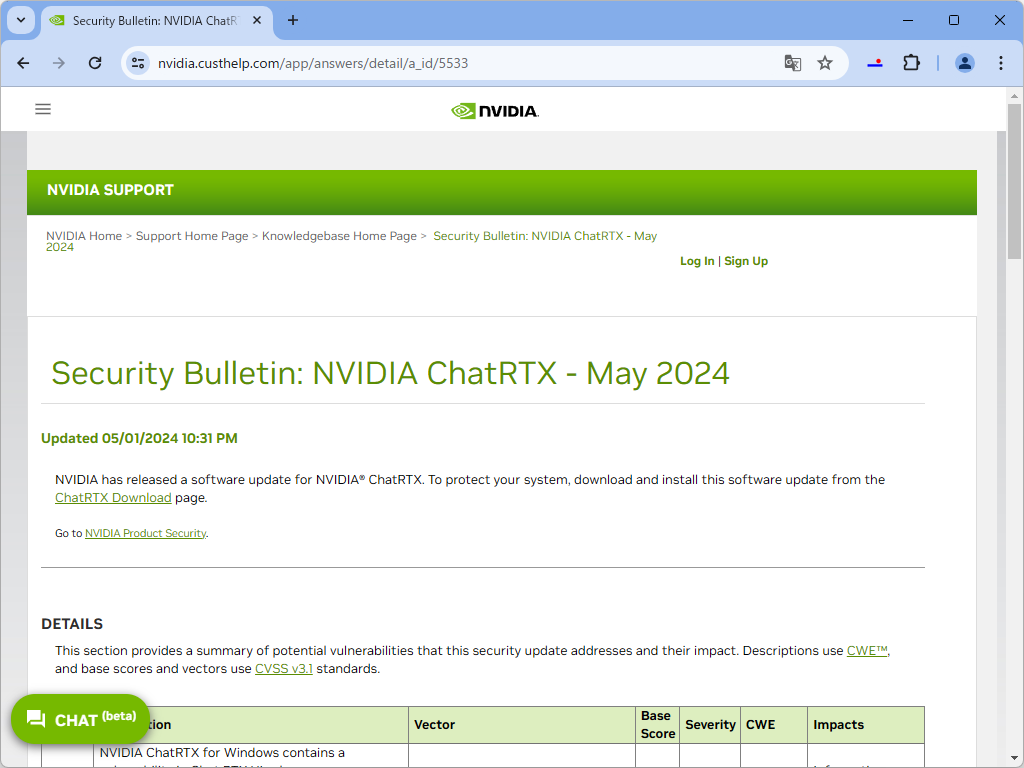Screen dimensions: 1024x768
Task: Open the ChatRTX Download link
Action: tap(113, 498)
